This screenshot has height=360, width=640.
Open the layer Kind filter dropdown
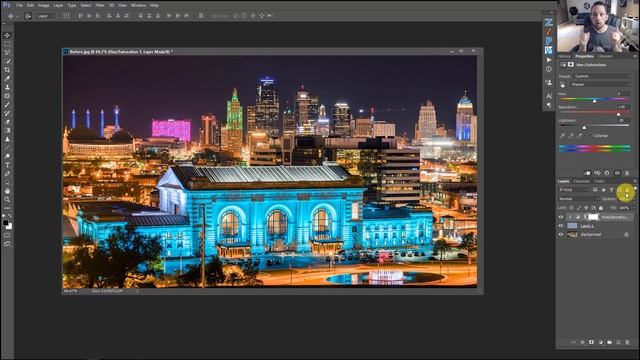pyautogui.click(x=573, y=190)
